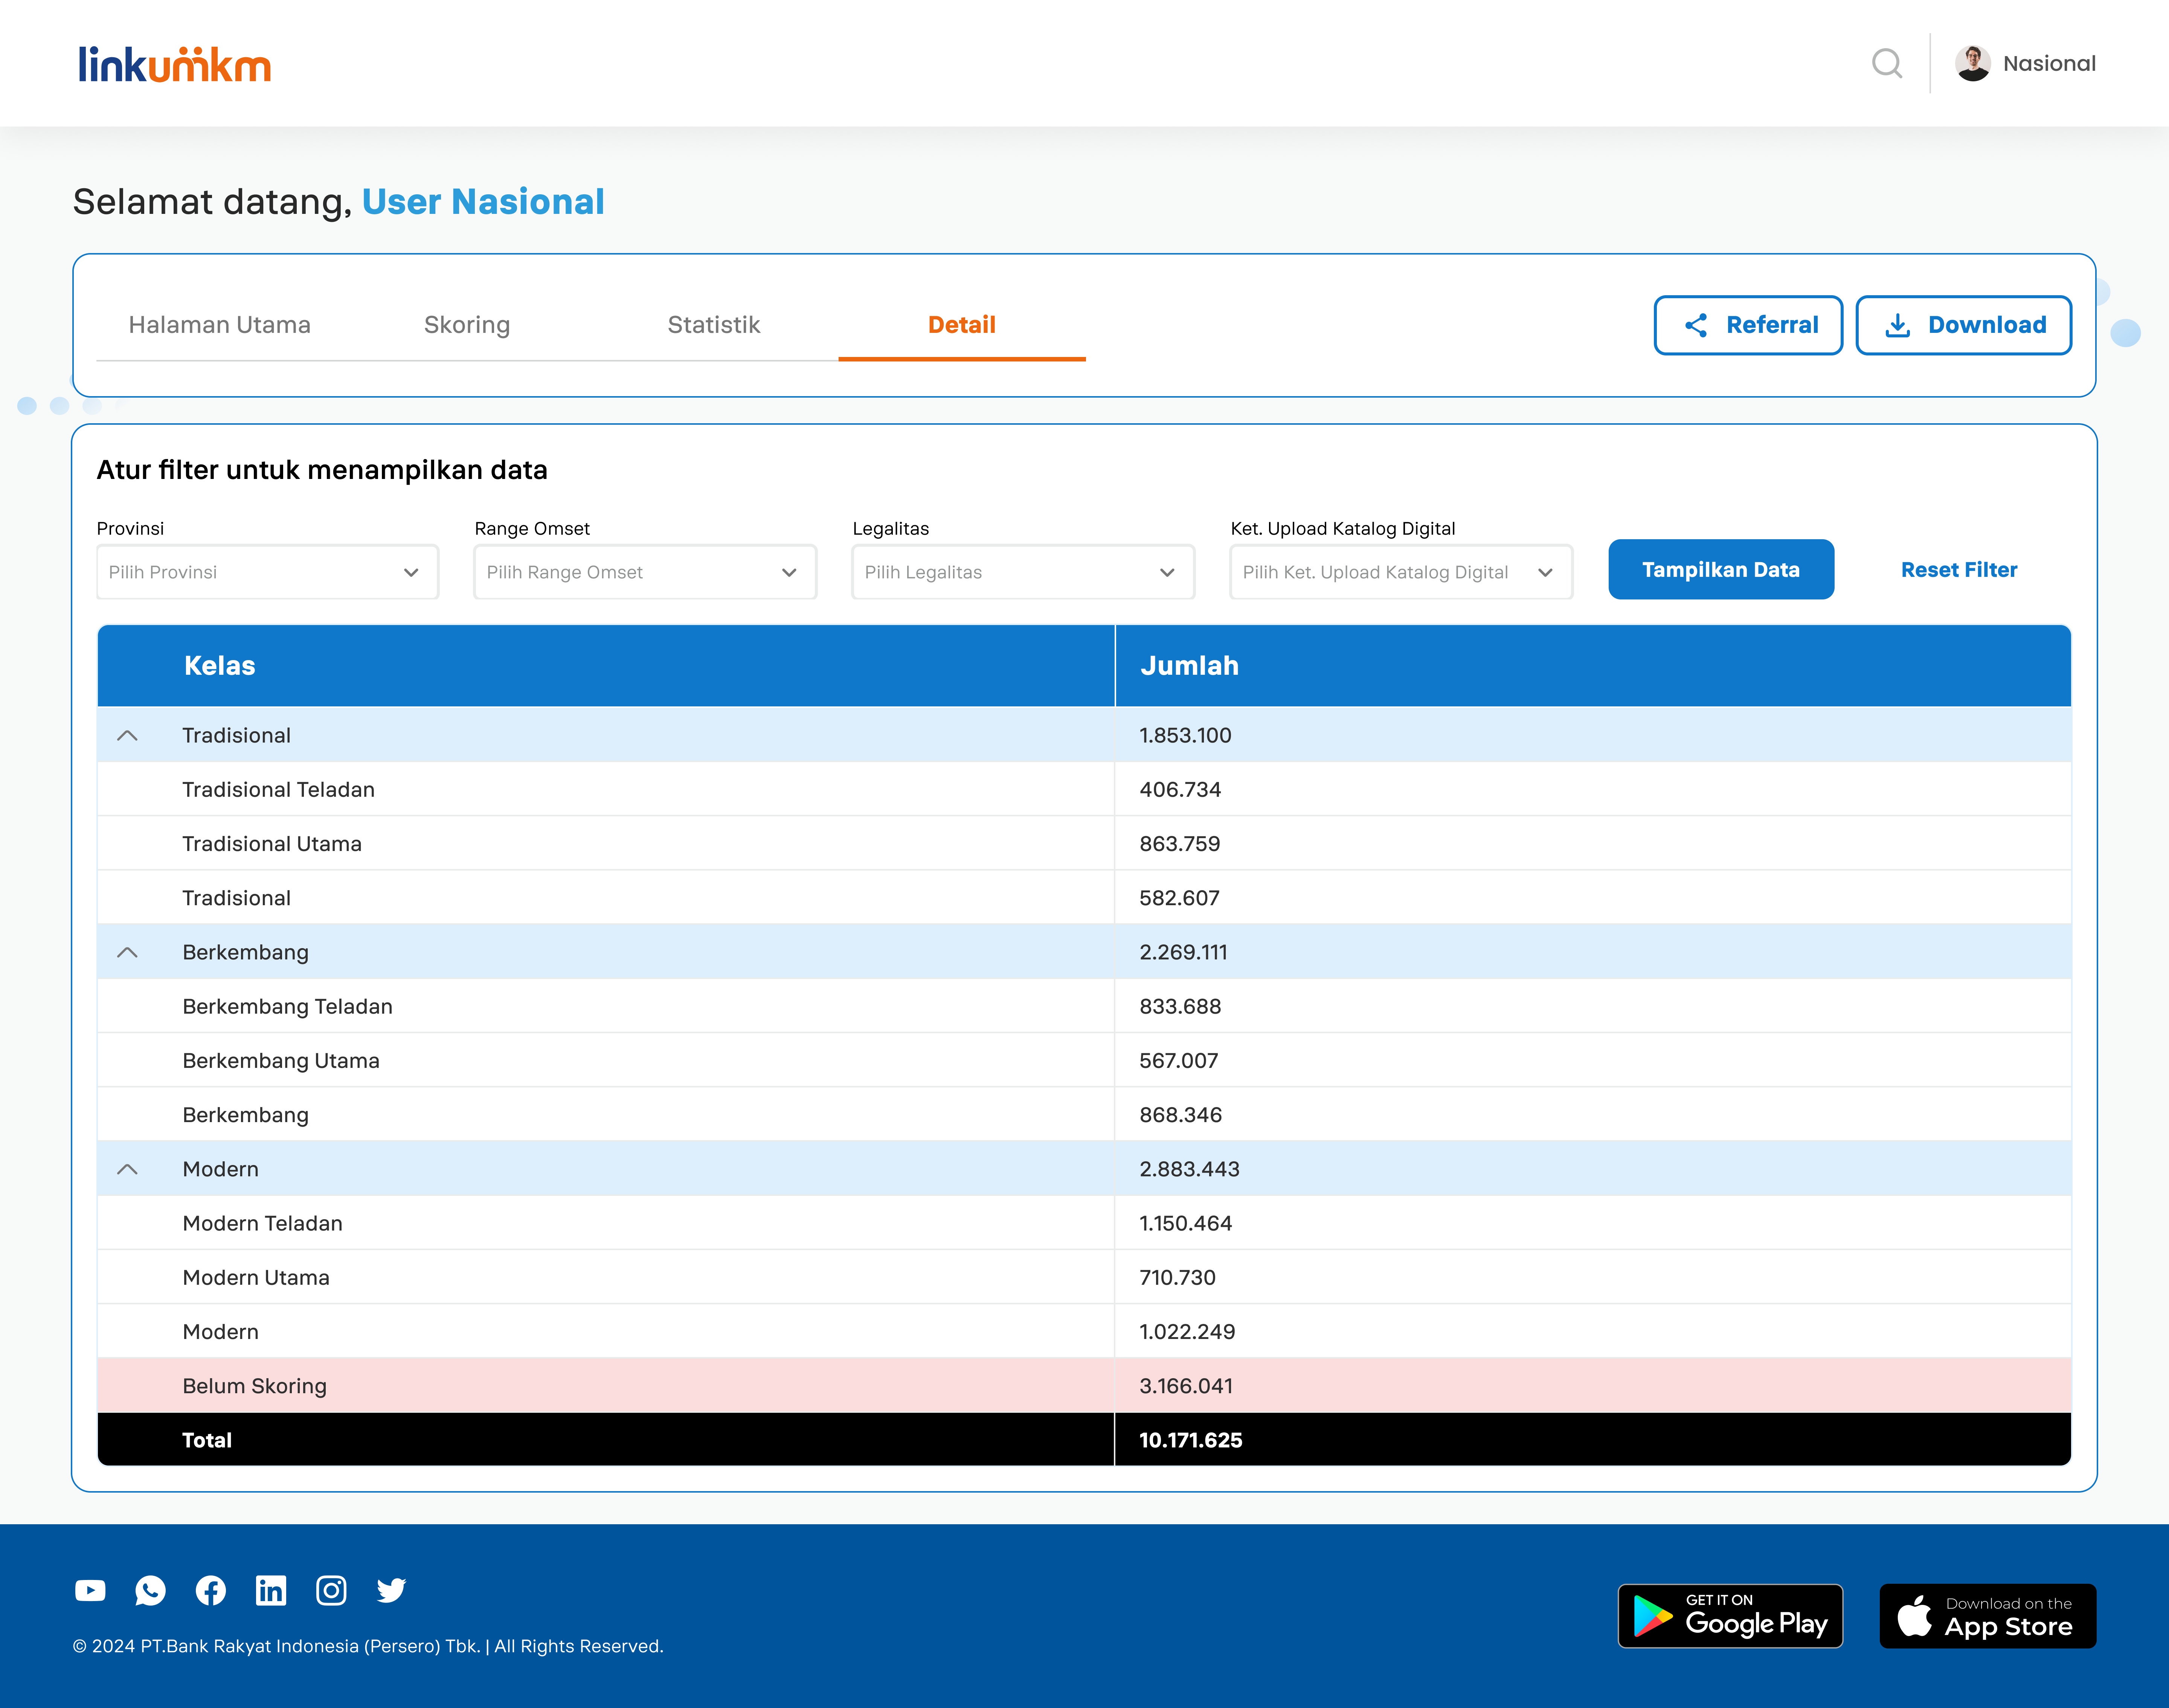Open Facebook link in footer
The width and height of the screenshot is (2169, 1708).
tap(210, 1590)
